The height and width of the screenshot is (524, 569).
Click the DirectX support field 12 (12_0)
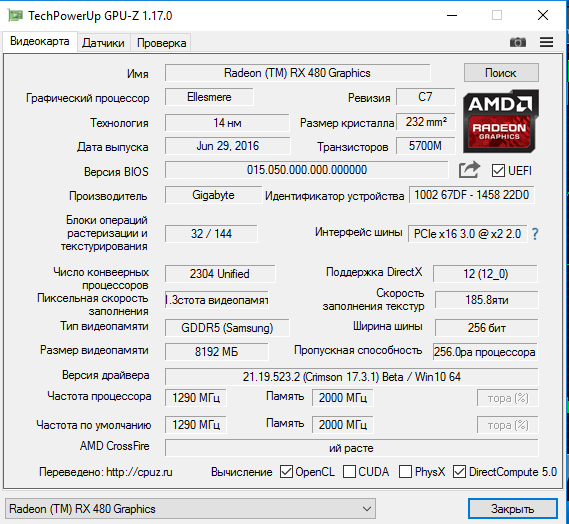pyautogui.click(x=486, y=274)
